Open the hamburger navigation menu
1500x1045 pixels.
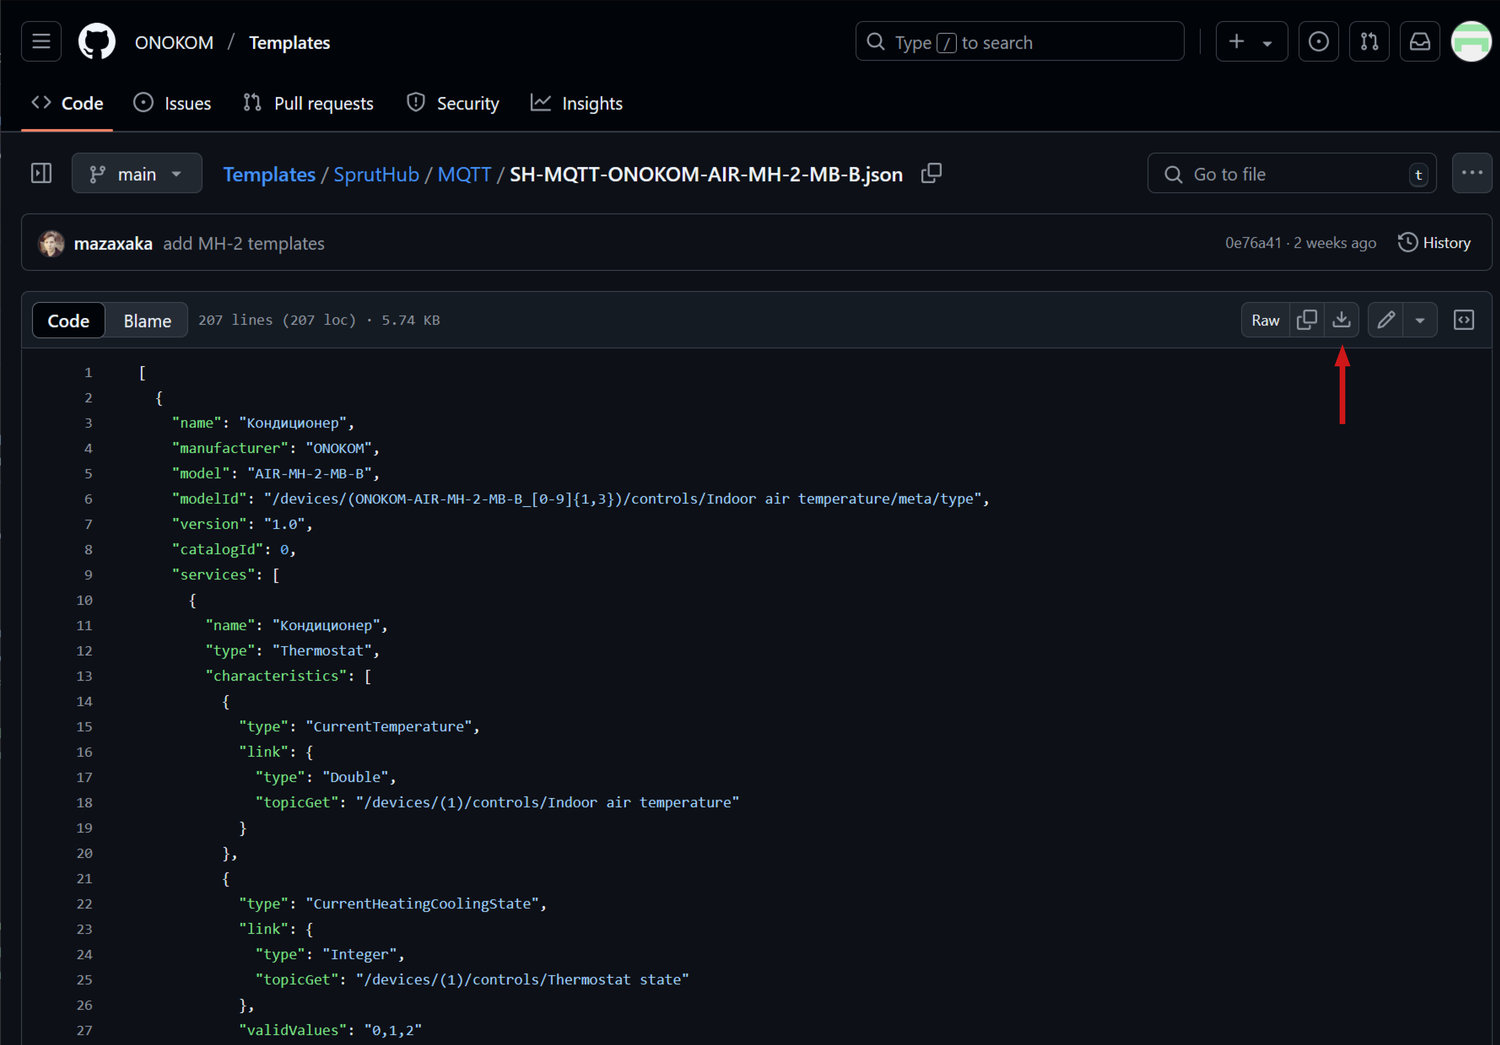(41, 42)
